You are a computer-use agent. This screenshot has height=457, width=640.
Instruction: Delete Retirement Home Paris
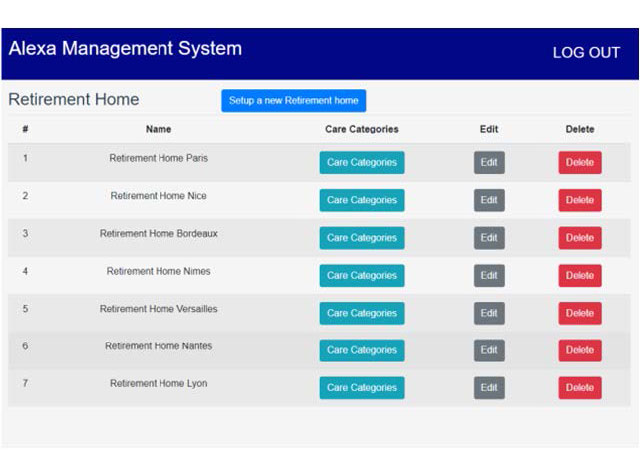(579, 162)
